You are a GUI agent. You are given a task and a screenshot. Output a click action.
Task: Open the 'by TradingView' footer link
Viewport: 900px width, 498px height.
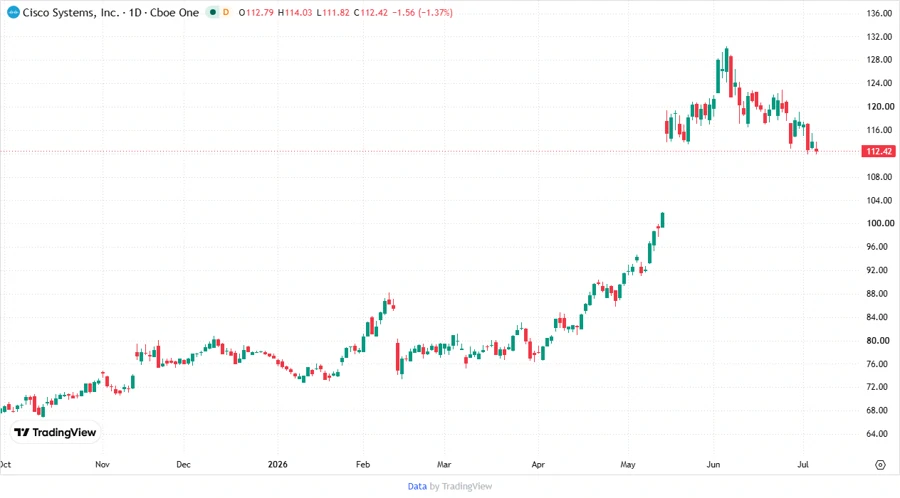pos(461,486)
